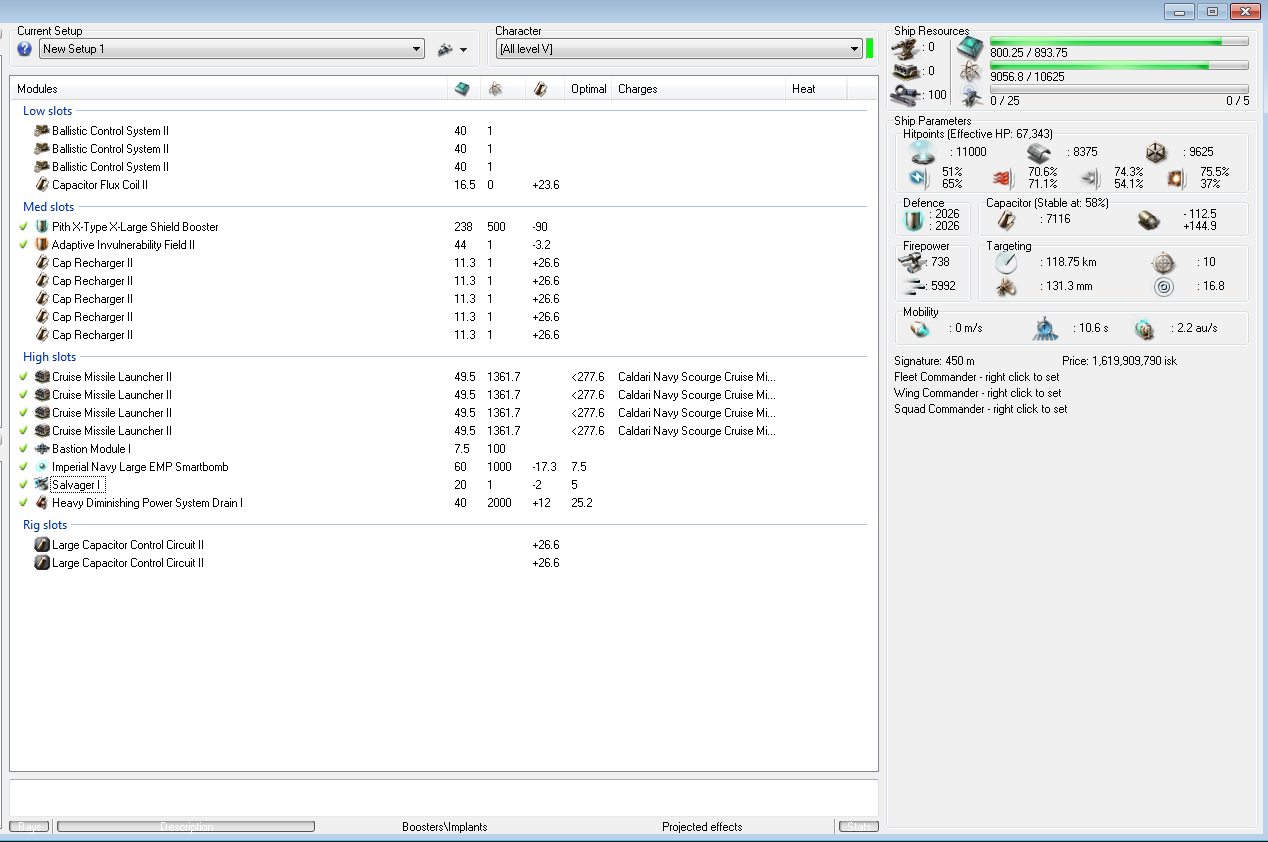Click the Description button
The image size is (1268, 842).
click(x=186, y=827)
